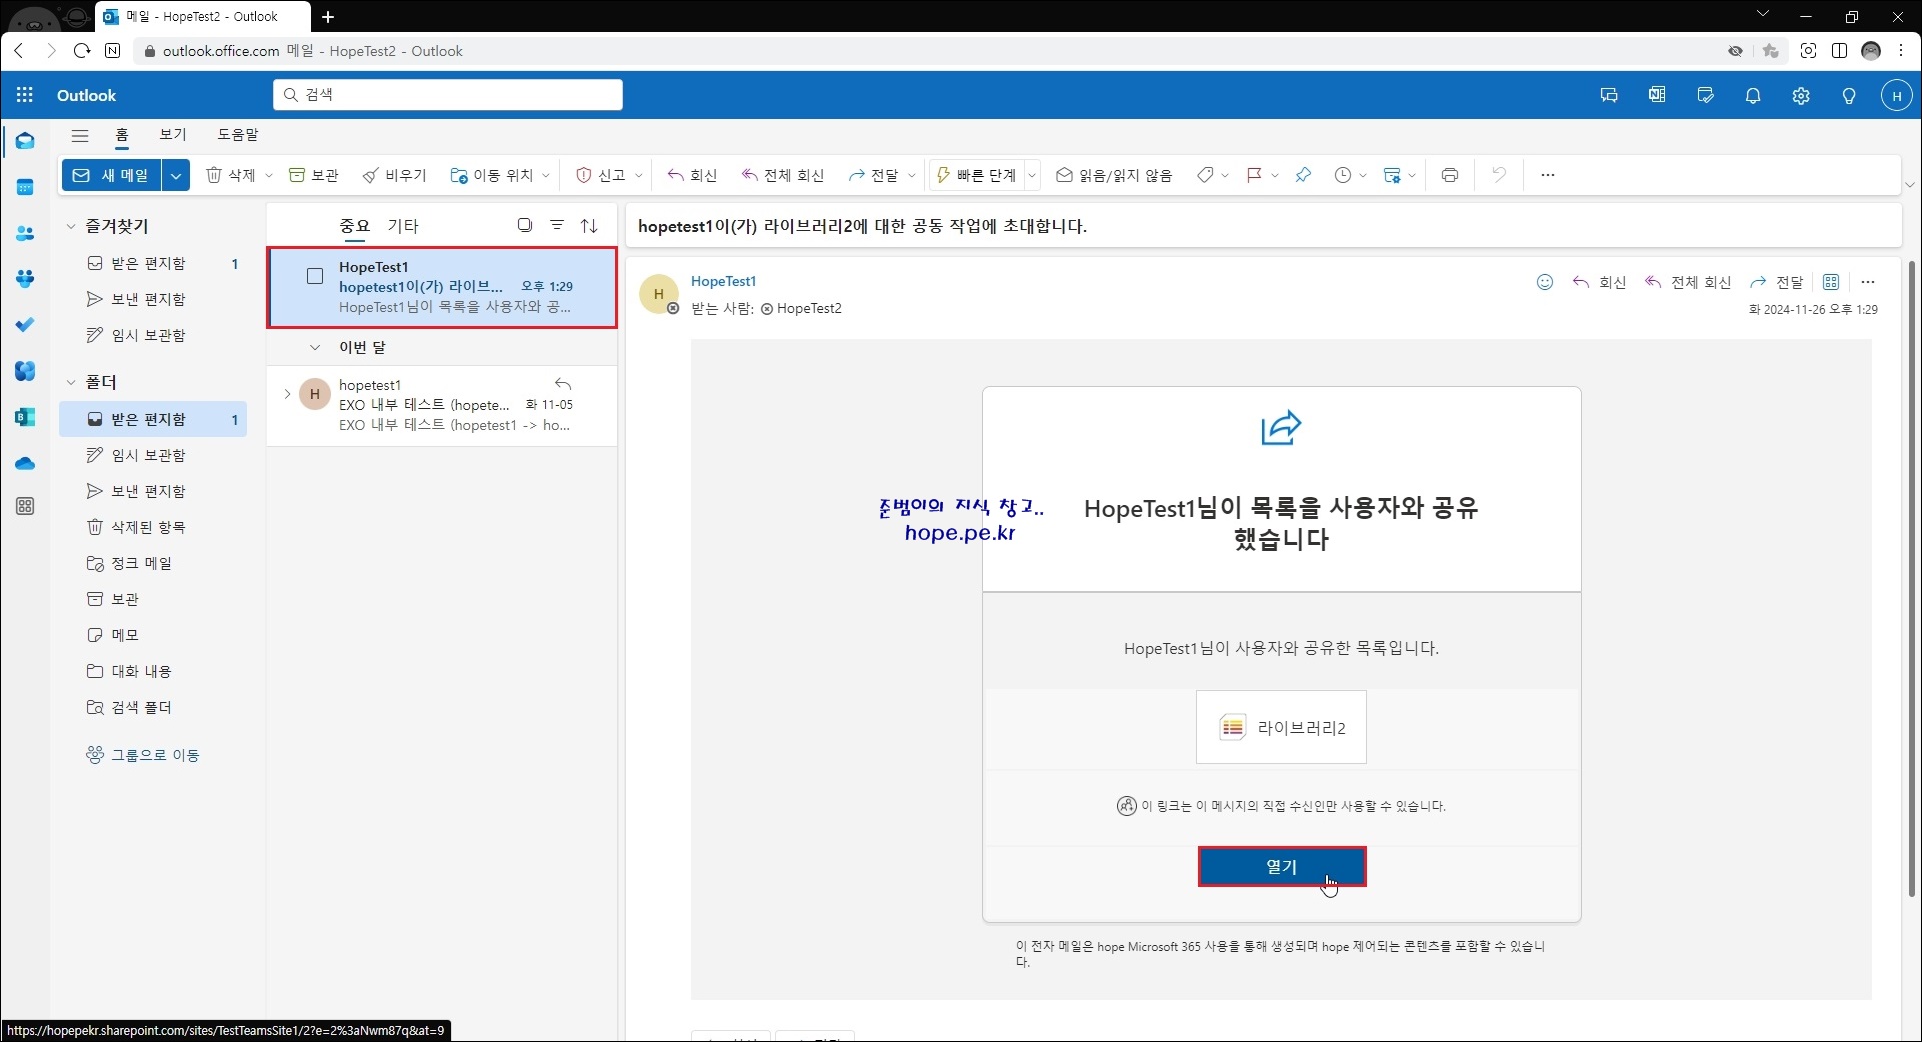This screenshot has width=1922, height=1042.
Task: Open the Mail app in left rail
Action: coord(25,141)
